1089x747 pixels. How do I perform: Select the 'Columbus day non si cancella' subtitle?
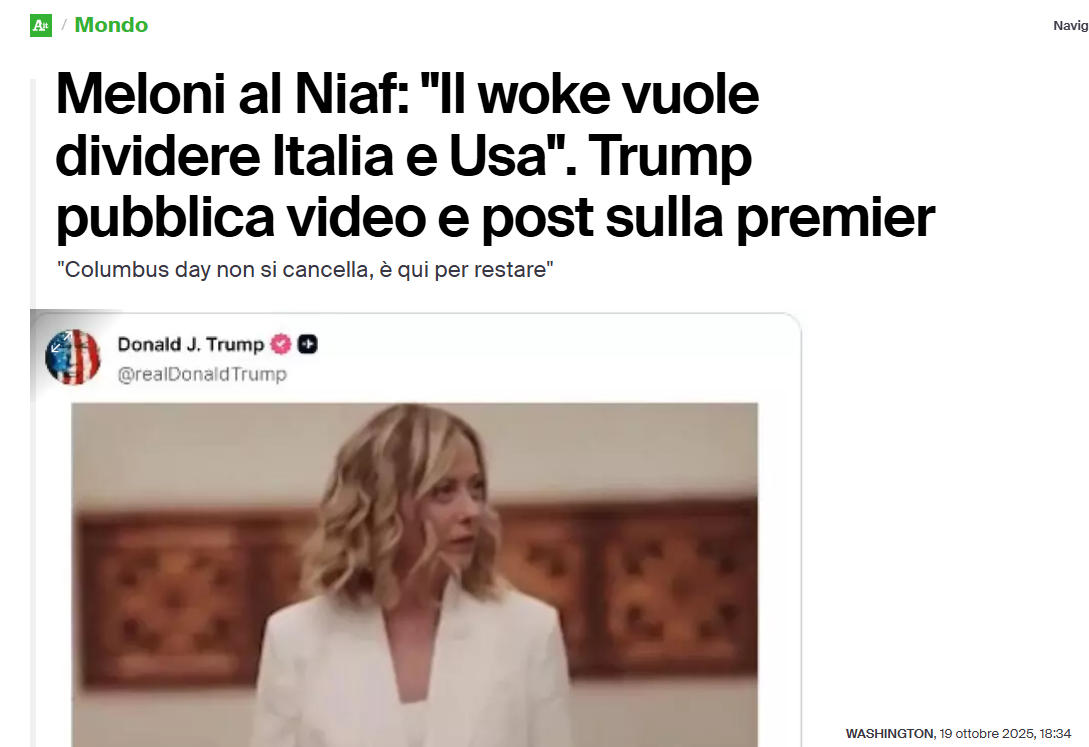coord(305,269)
